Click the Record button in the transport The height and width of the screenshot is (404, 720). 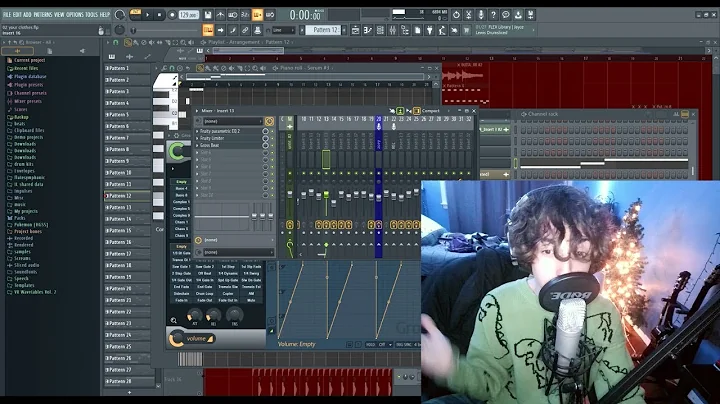click(x=172, y=15)
